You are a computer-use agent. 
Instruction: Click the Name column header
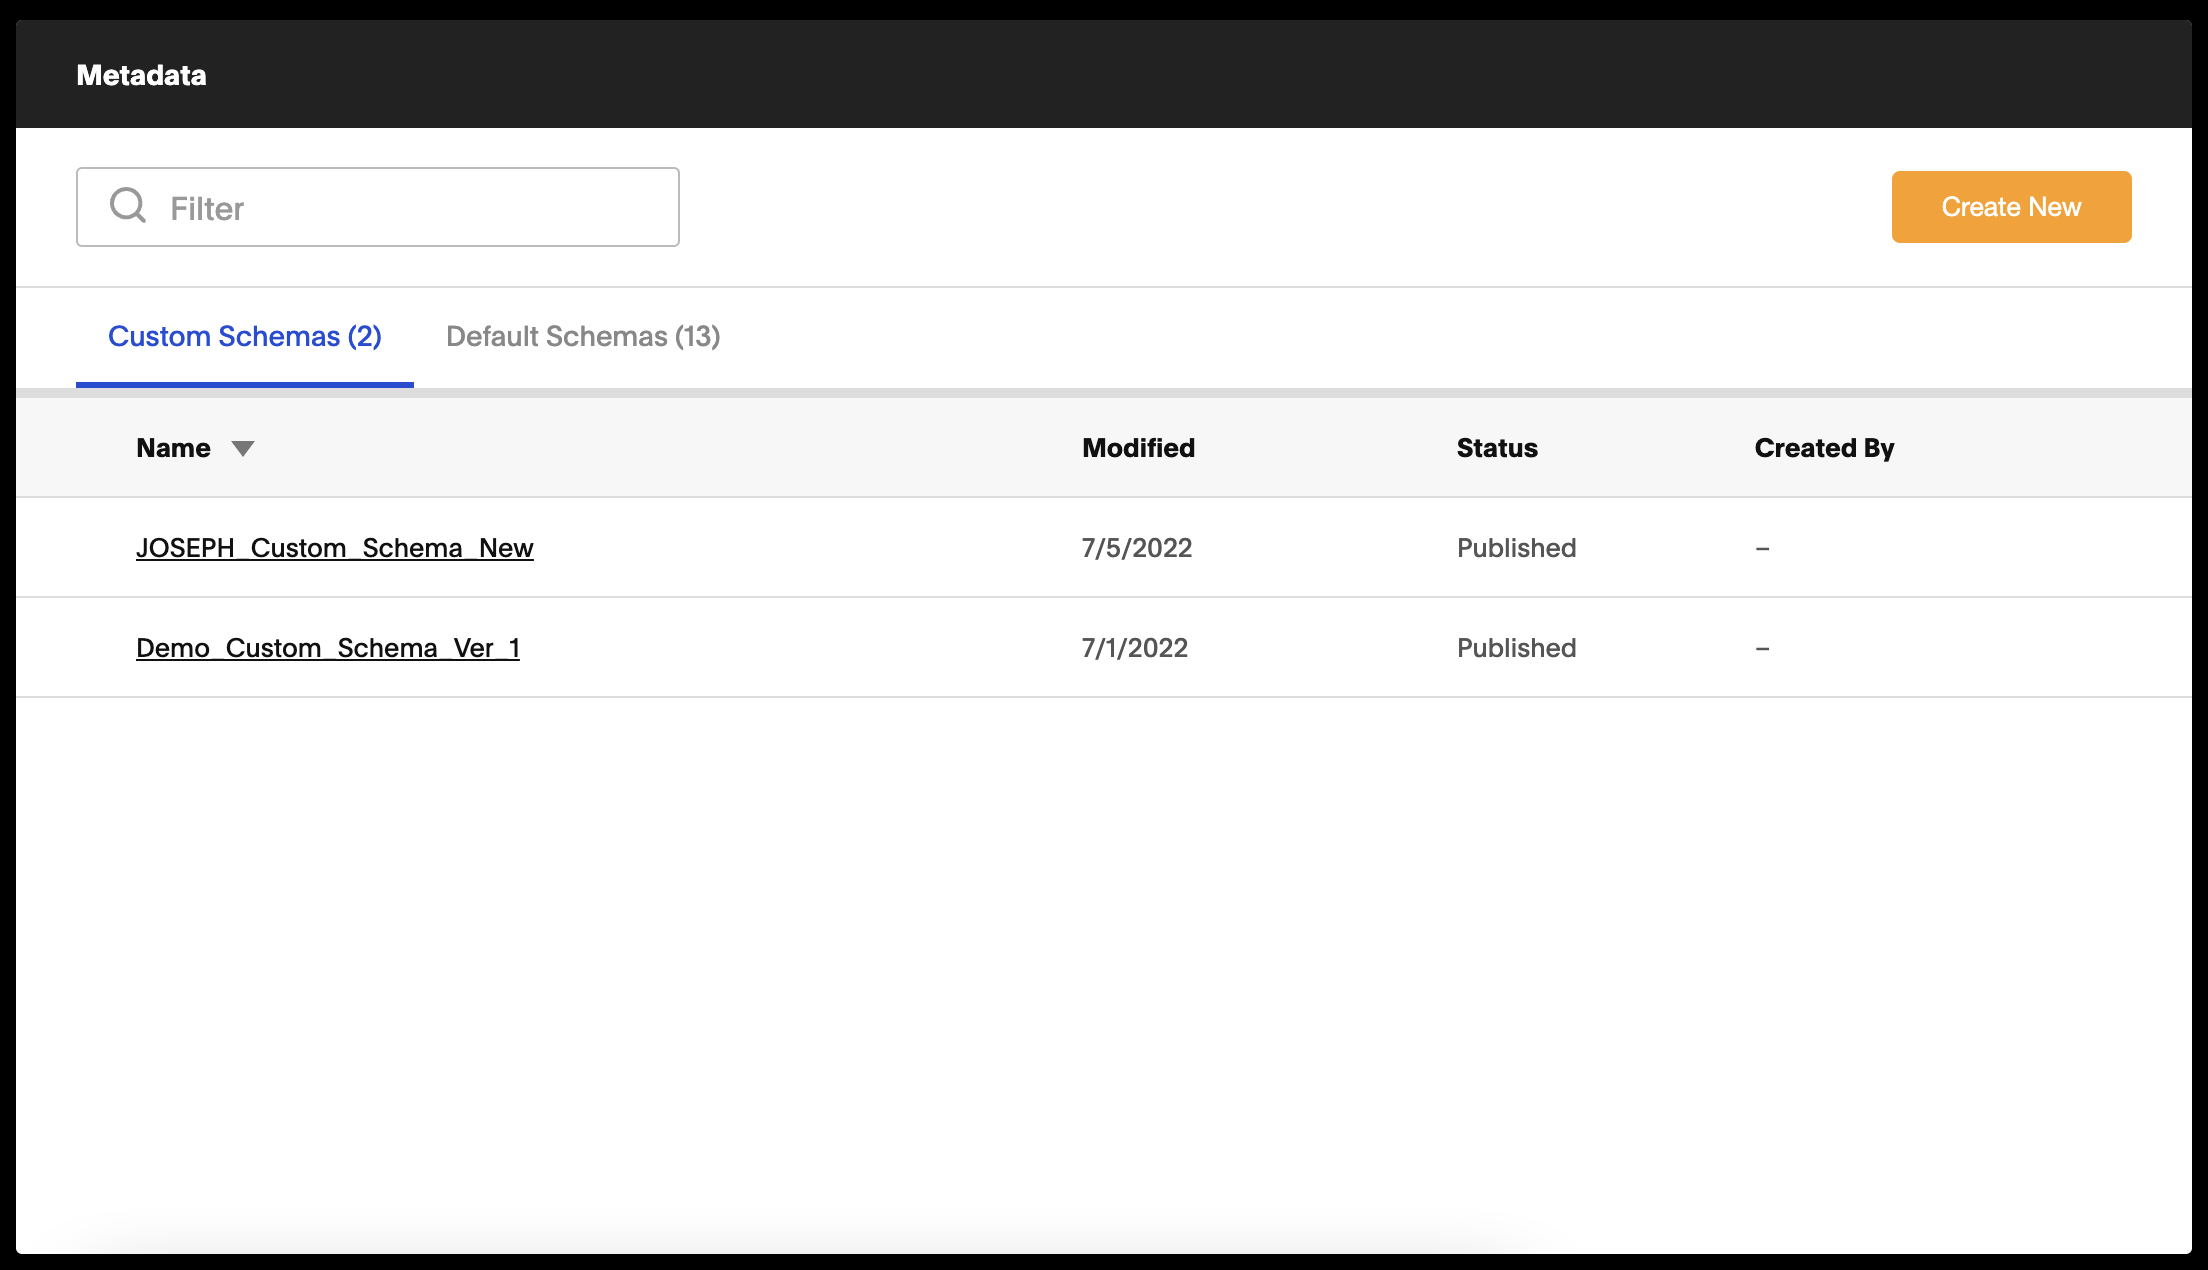point(173,448)
